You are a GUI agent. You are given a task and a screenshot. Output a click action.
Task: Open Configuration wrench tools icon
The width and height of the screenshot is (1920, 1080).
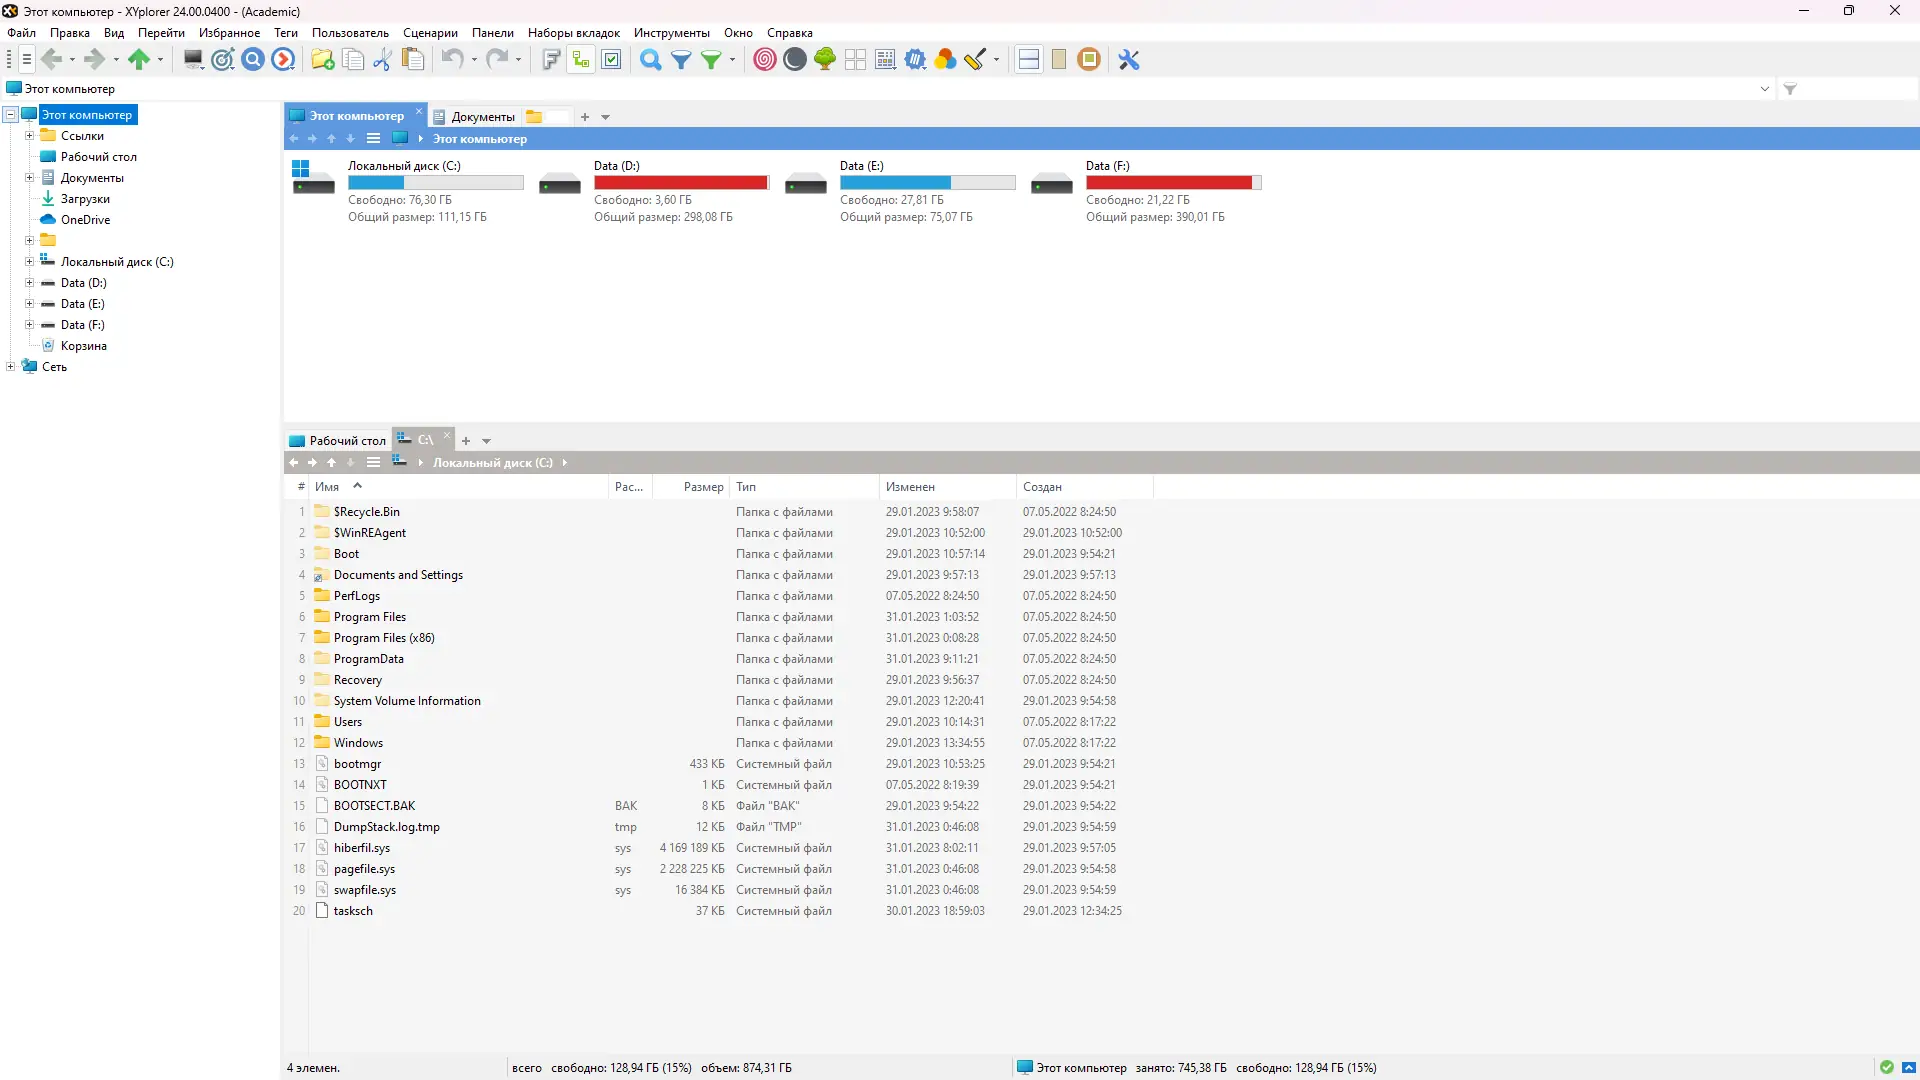[1129, 60]
